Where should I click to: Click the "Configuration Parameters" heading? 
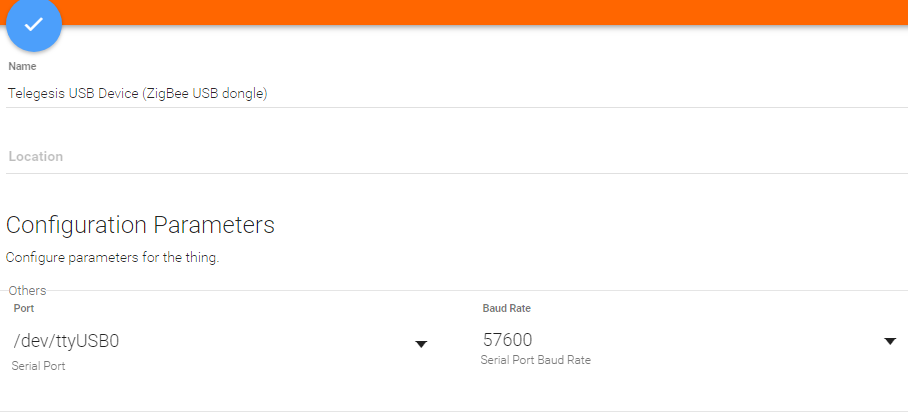[x=140, y=225]
